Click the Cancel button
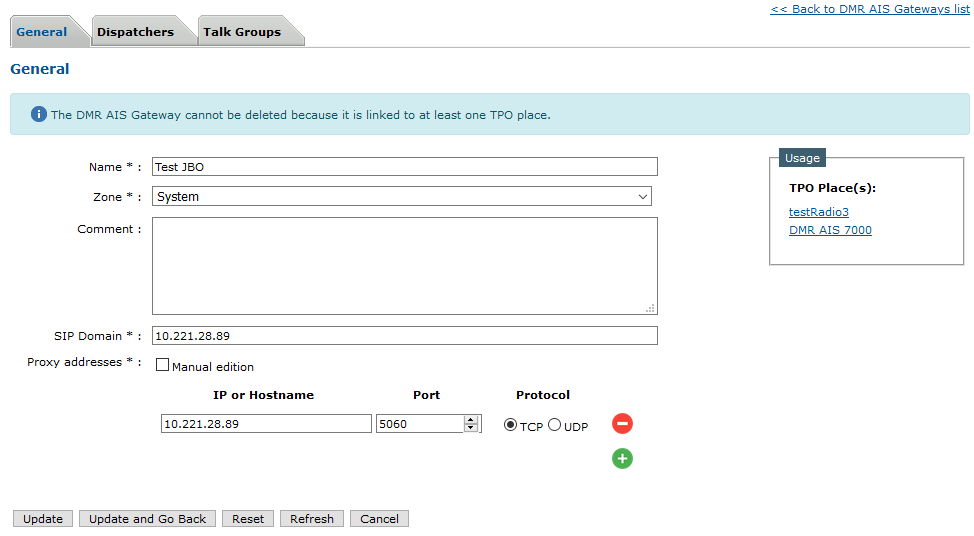The height and width of the screenshot is (536, 974). pyautogui.click(x=380, y=519)
